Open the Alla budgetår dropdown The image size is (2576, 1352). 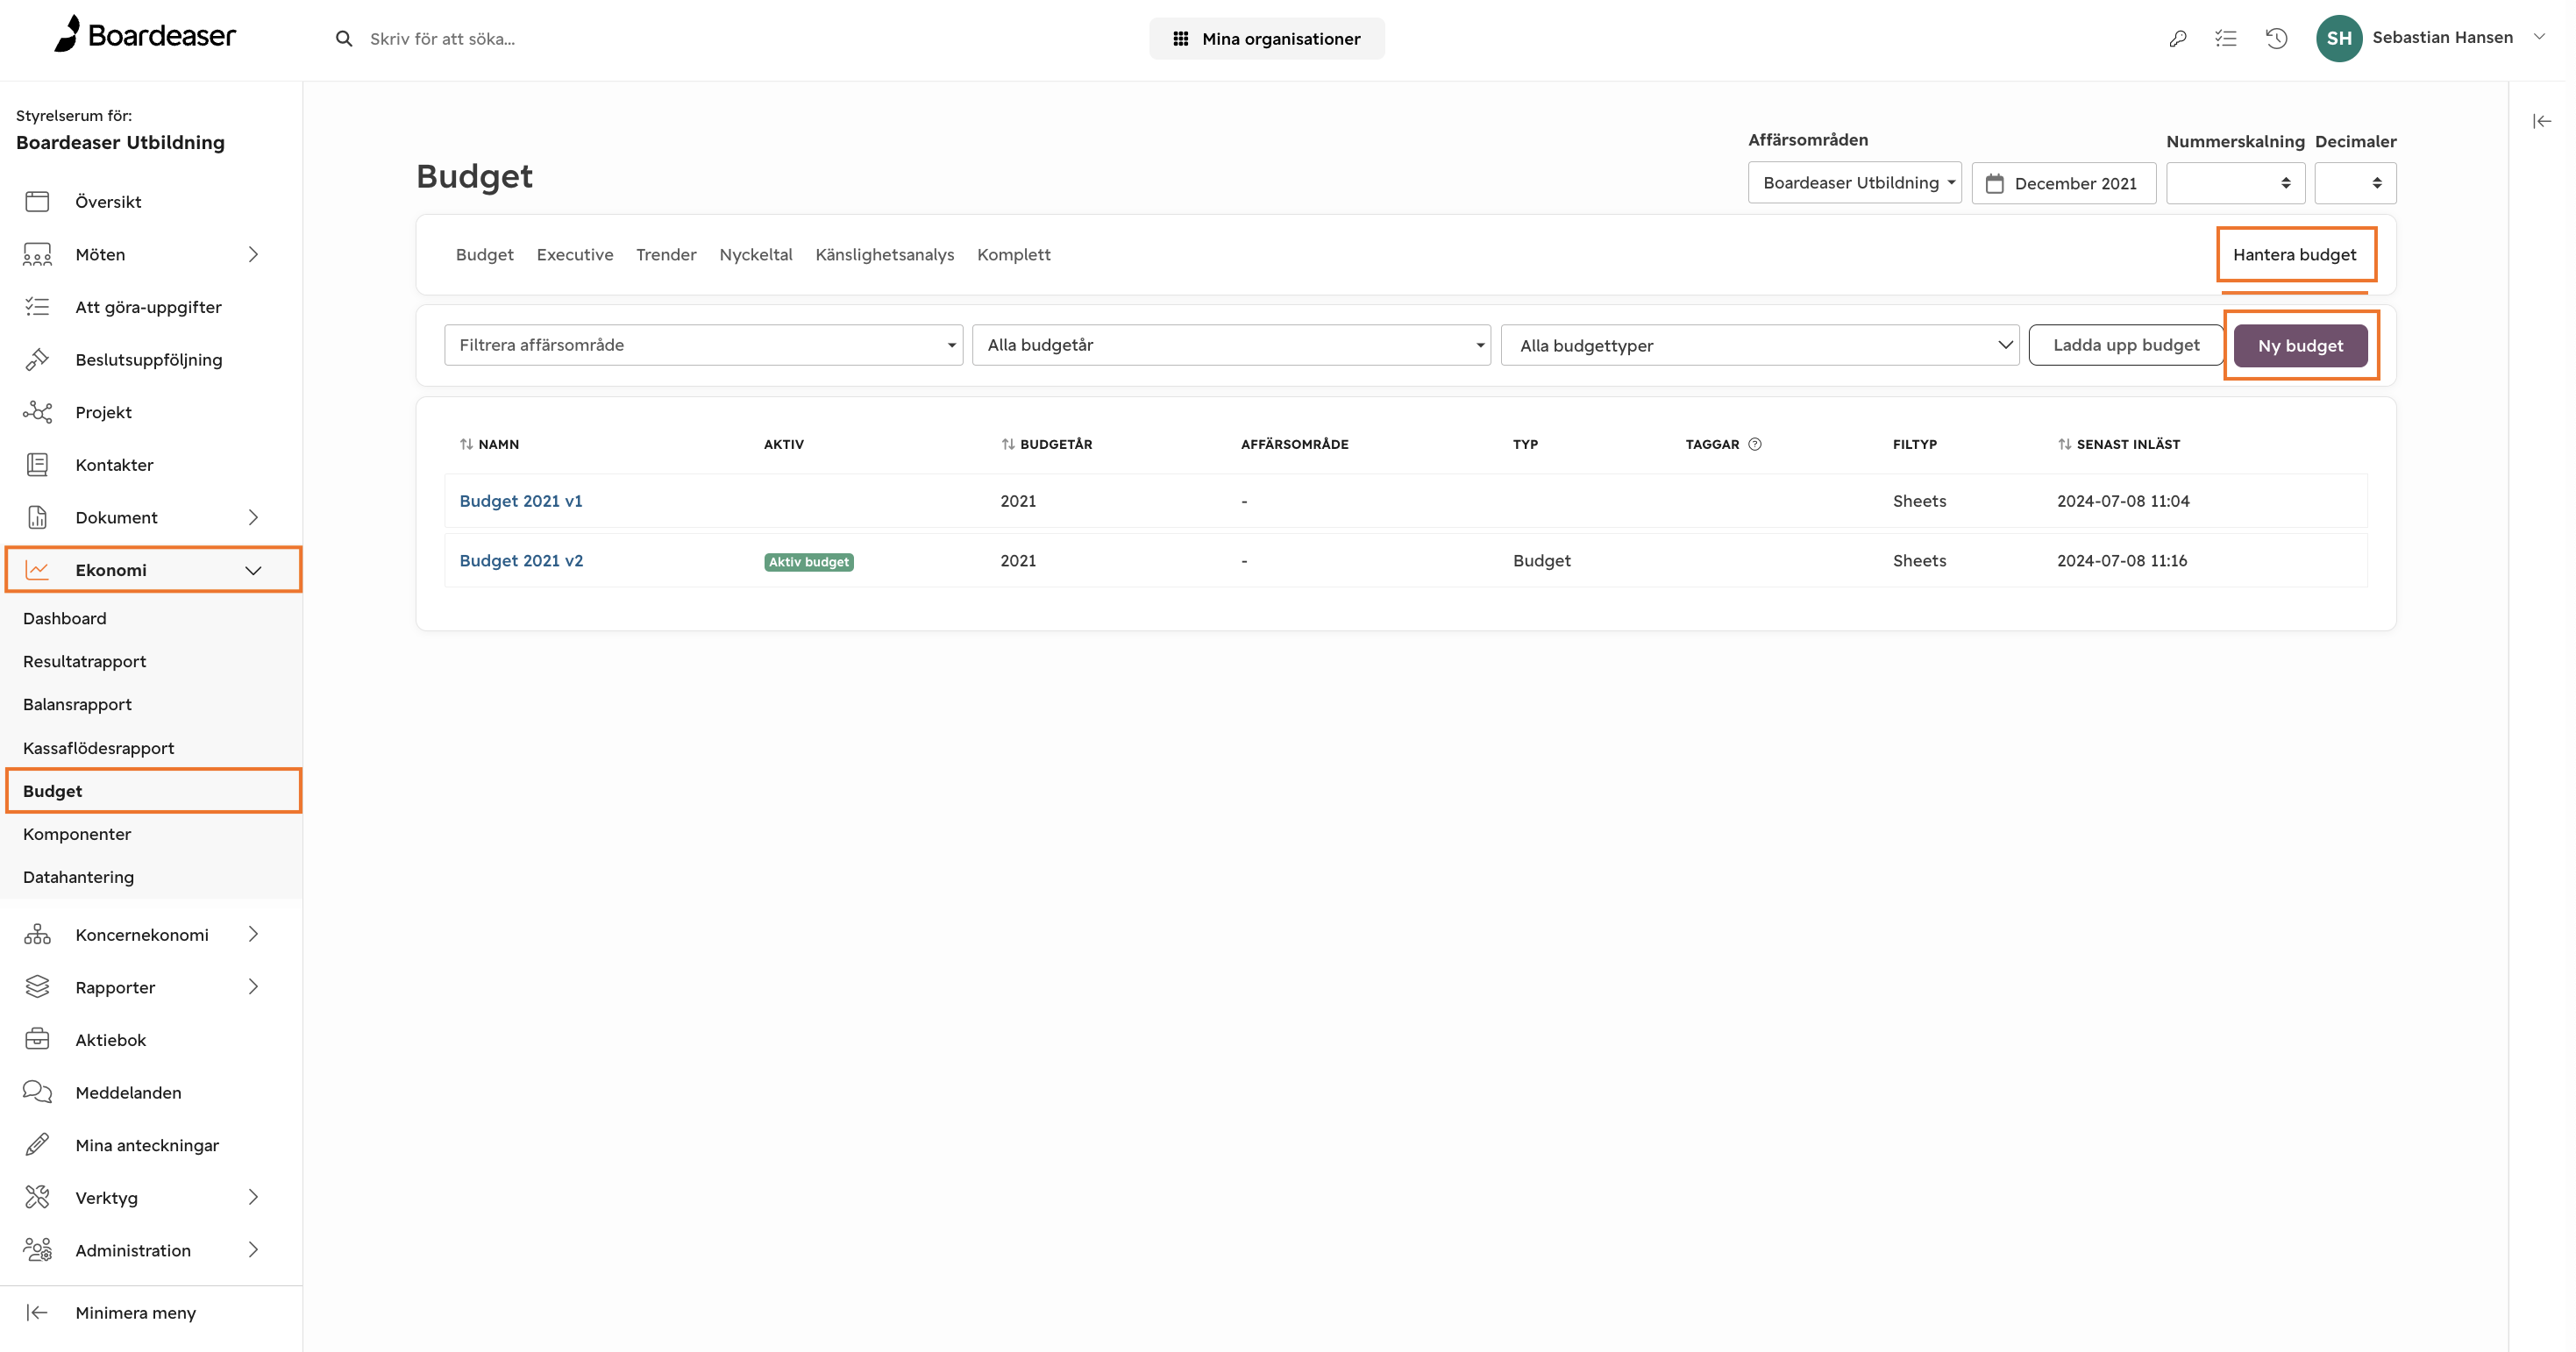(1231, 345)
